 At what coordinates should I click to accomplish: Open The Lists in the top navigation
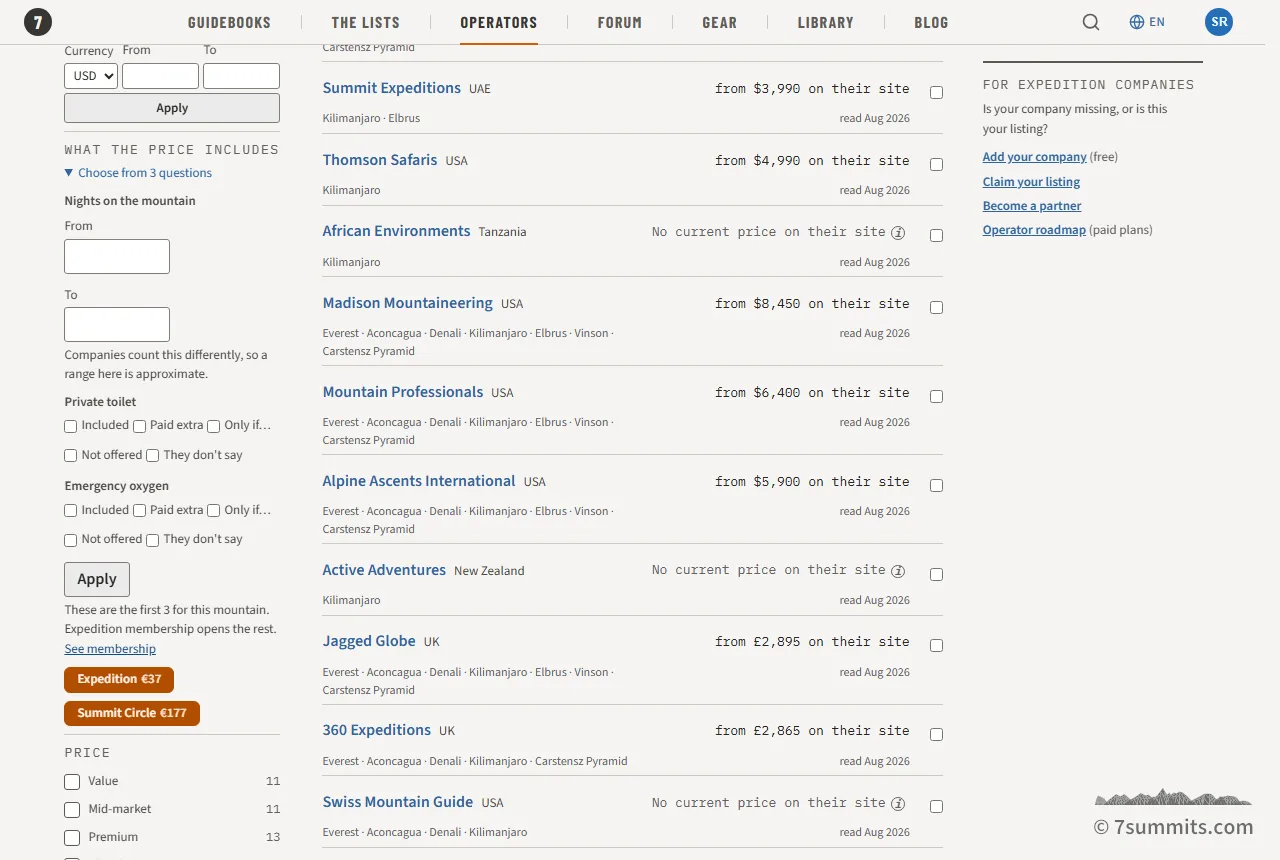point(366,22)
